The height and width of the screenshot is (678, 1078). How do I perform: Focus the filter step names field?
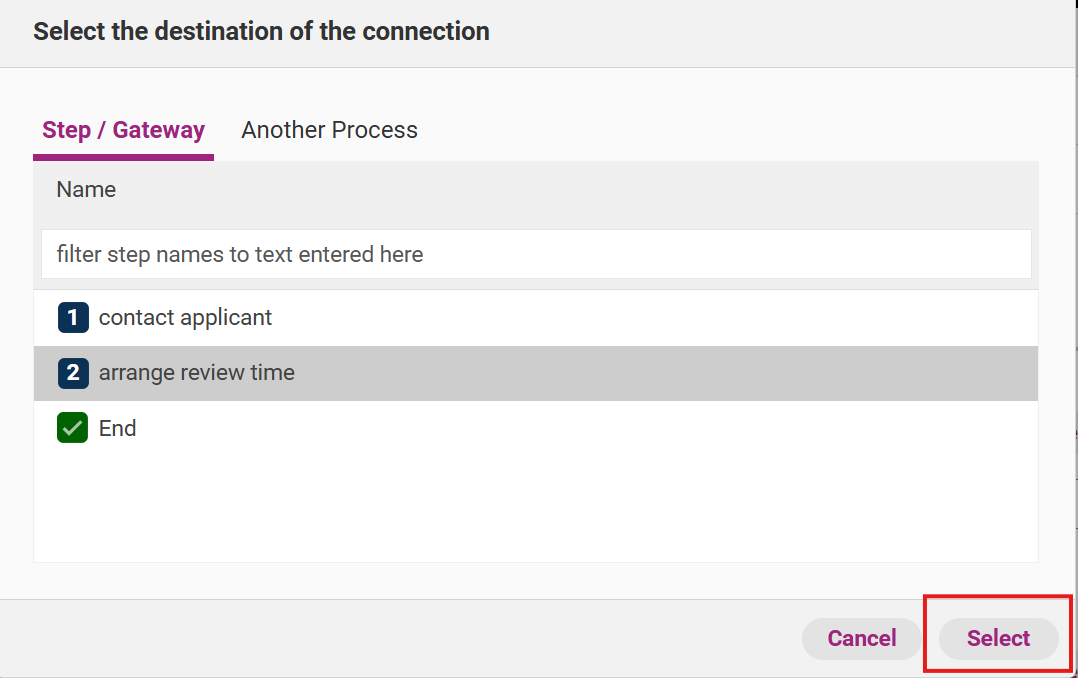pos(535,254)
